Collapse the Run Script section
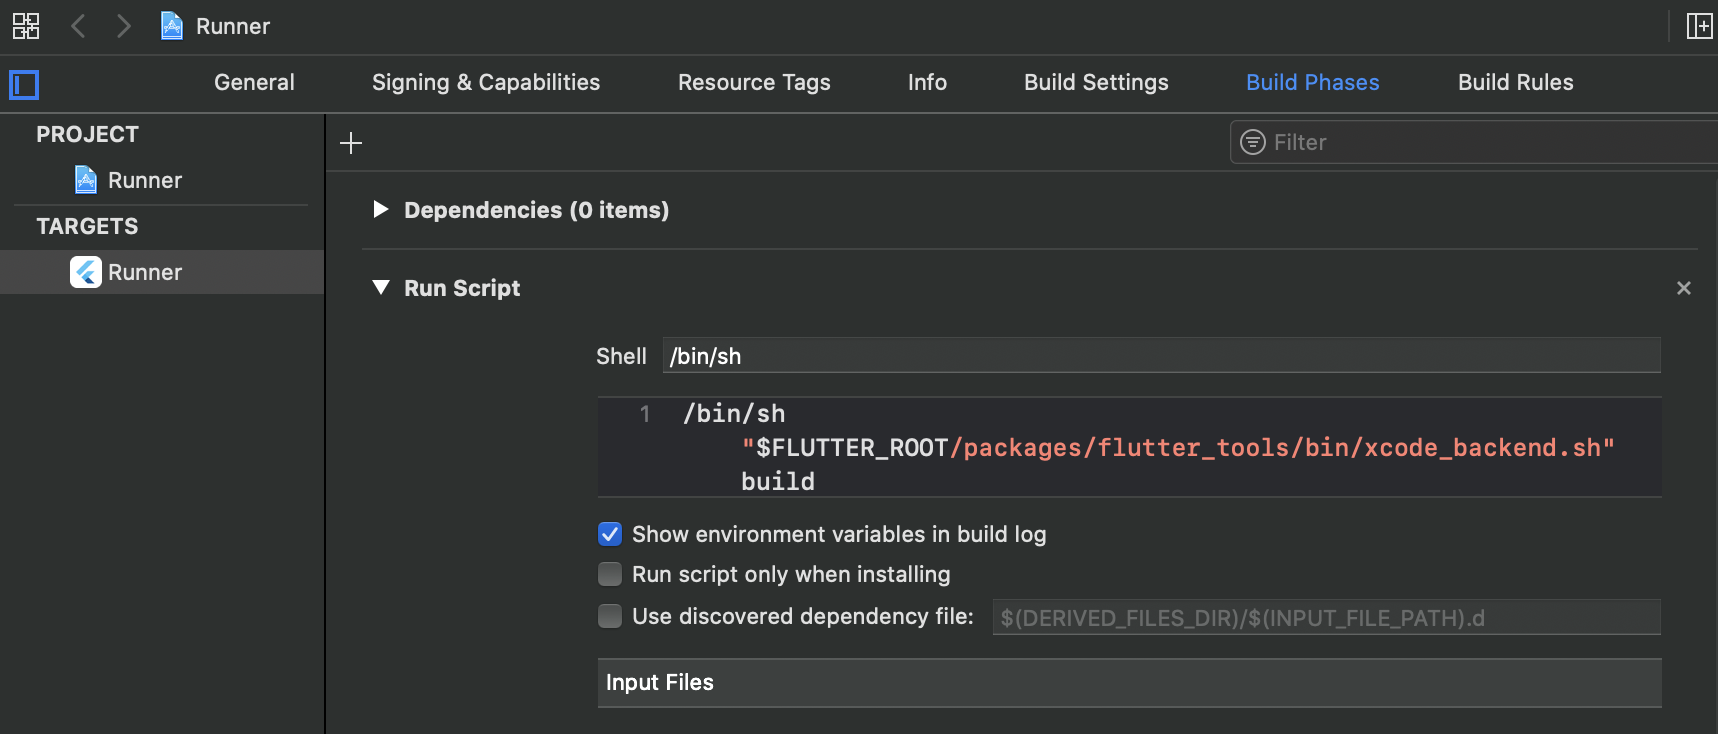 click(x=381, y=288)
